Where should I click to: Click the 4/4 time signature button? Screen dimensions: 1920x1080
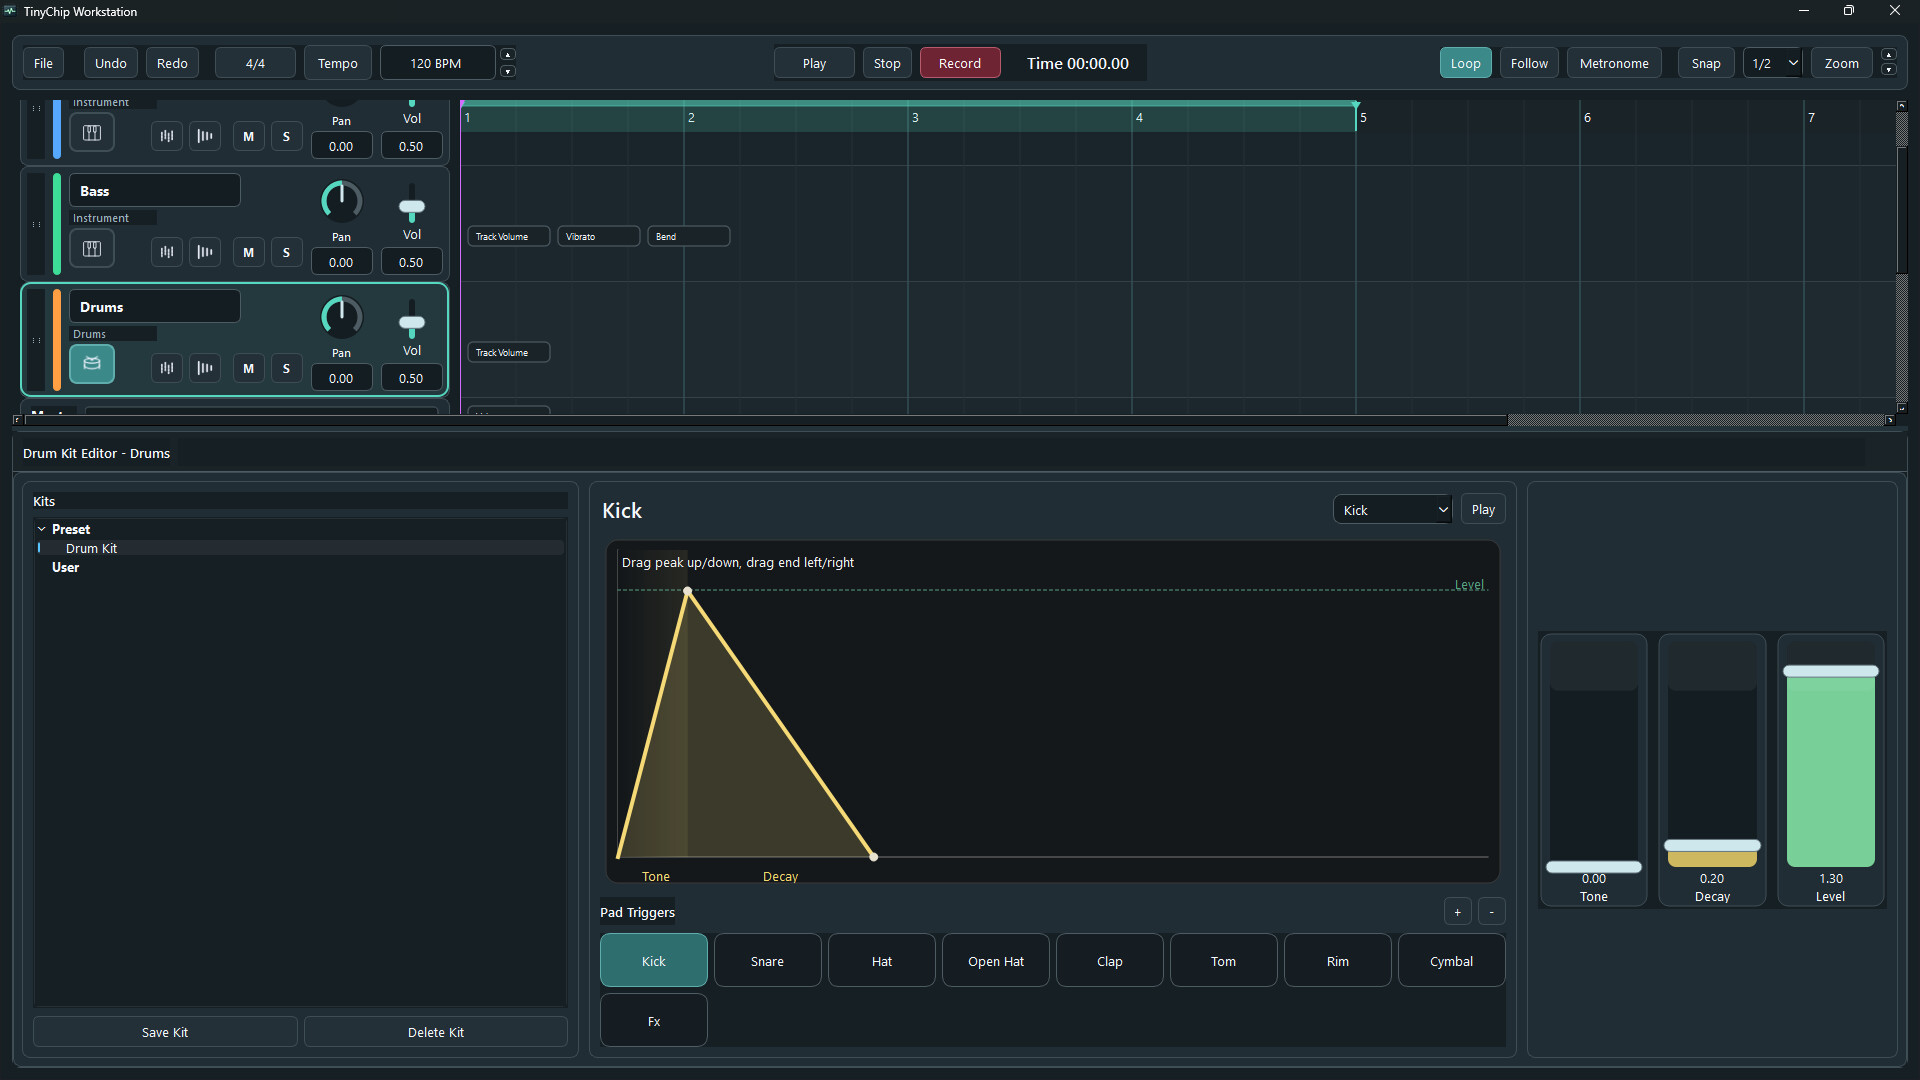coord(255,63)
